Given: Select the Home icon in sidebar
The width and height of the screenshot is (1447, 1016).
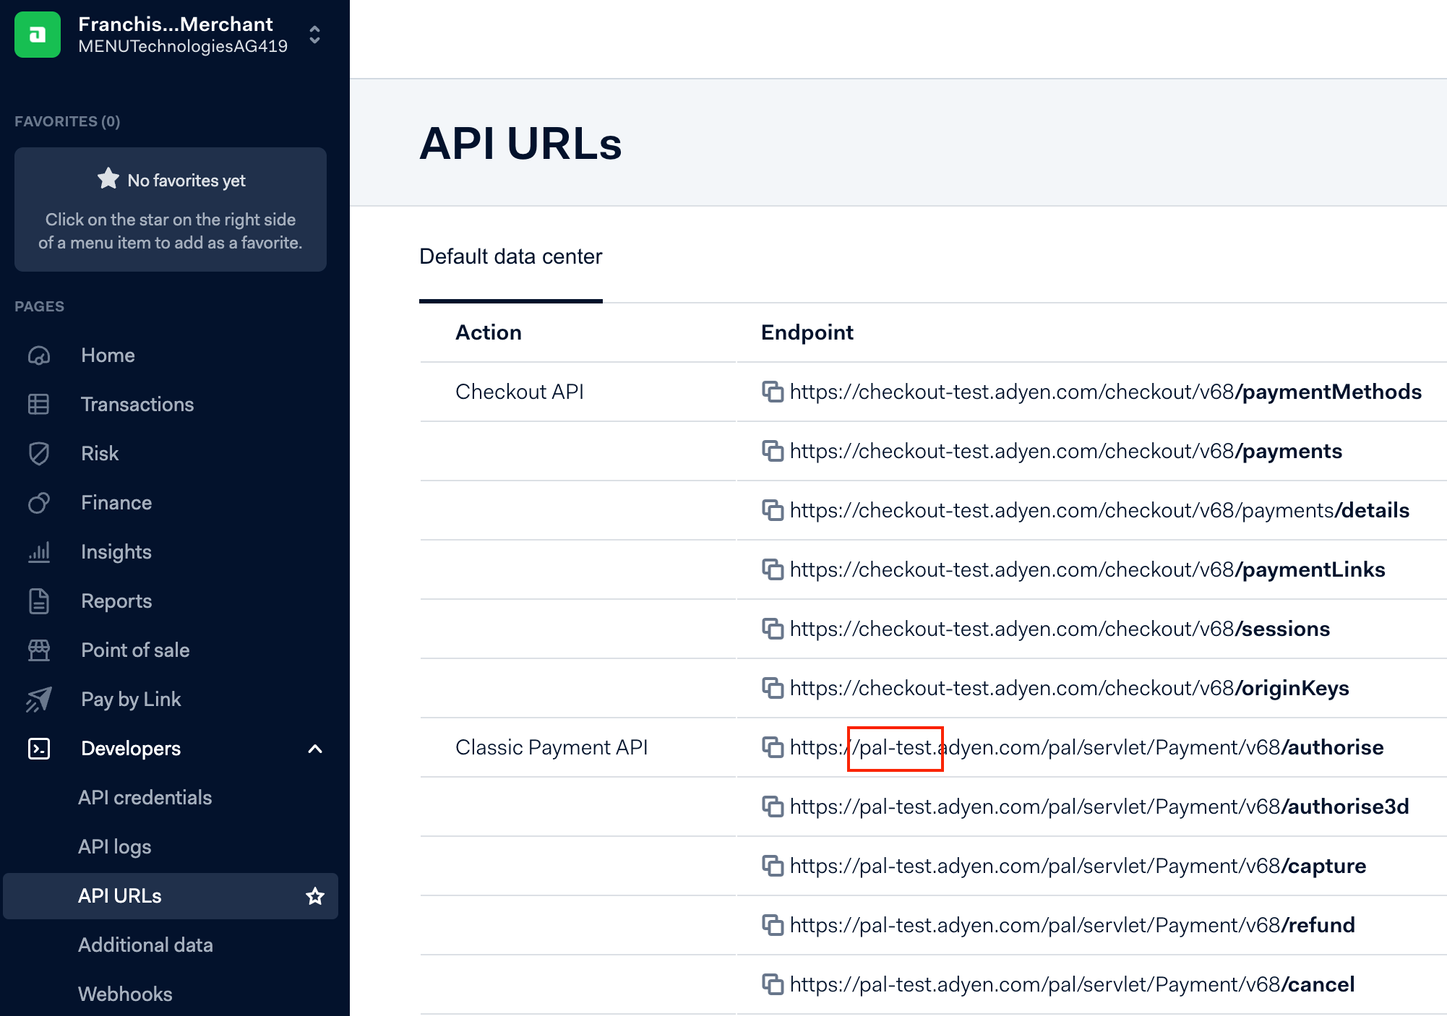Looking at the screenshot, I should tap(38, 355).
